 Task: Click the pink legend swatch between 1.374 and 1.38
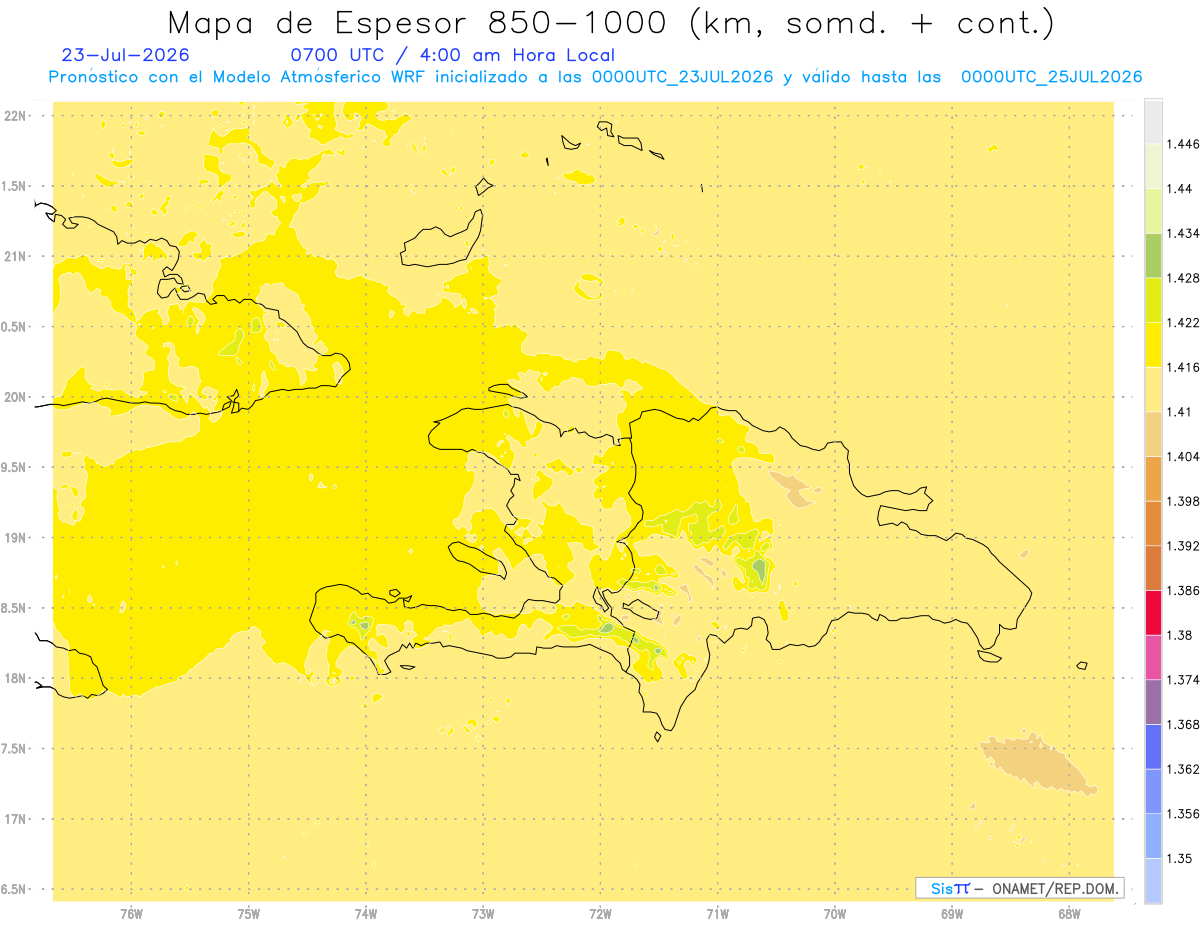[x=1153, y=657]
